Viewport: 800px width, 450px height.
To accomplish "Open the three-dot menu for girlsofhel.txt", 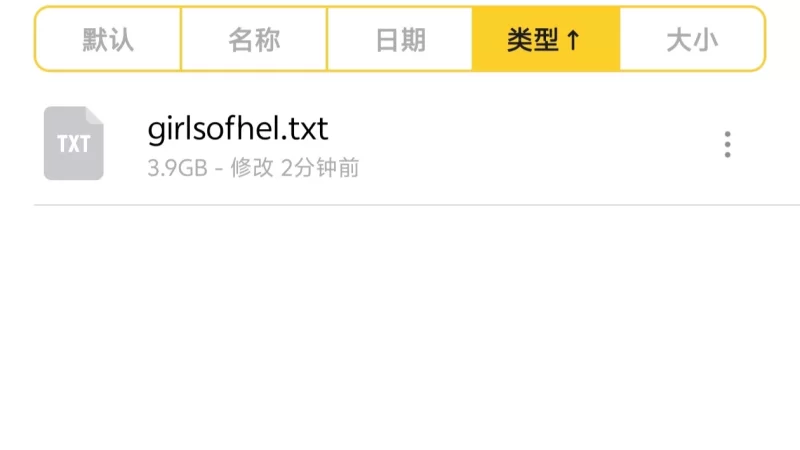I will click(727, 144).
